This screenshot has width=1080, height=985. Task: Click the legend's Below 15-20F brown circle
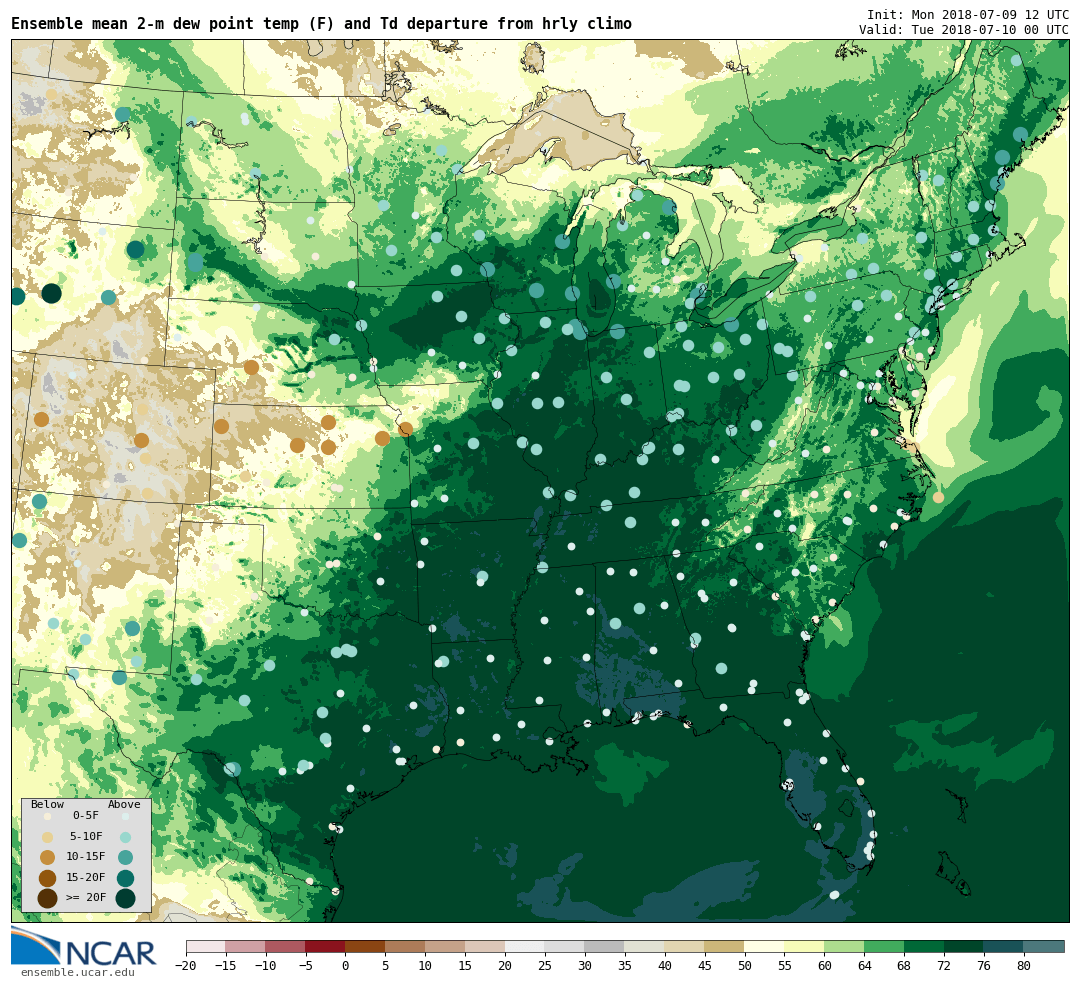(48, 878)
